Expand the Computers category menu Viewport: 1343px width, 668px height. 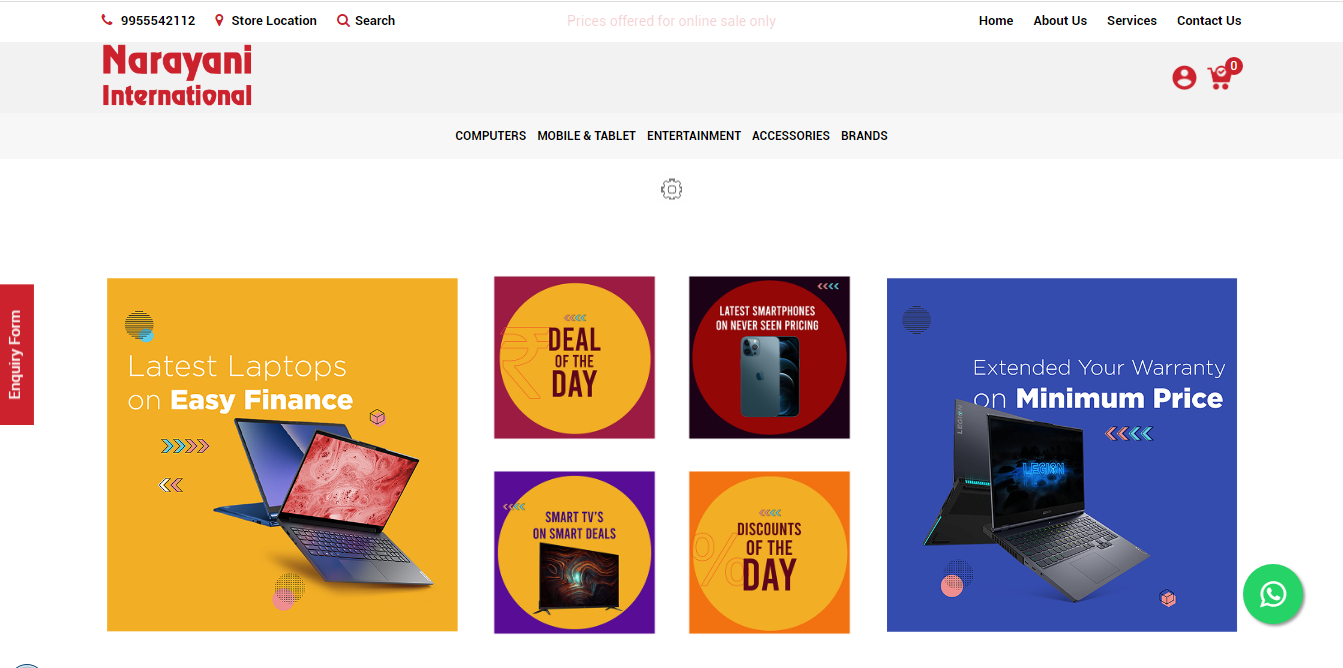coord(490,136)
